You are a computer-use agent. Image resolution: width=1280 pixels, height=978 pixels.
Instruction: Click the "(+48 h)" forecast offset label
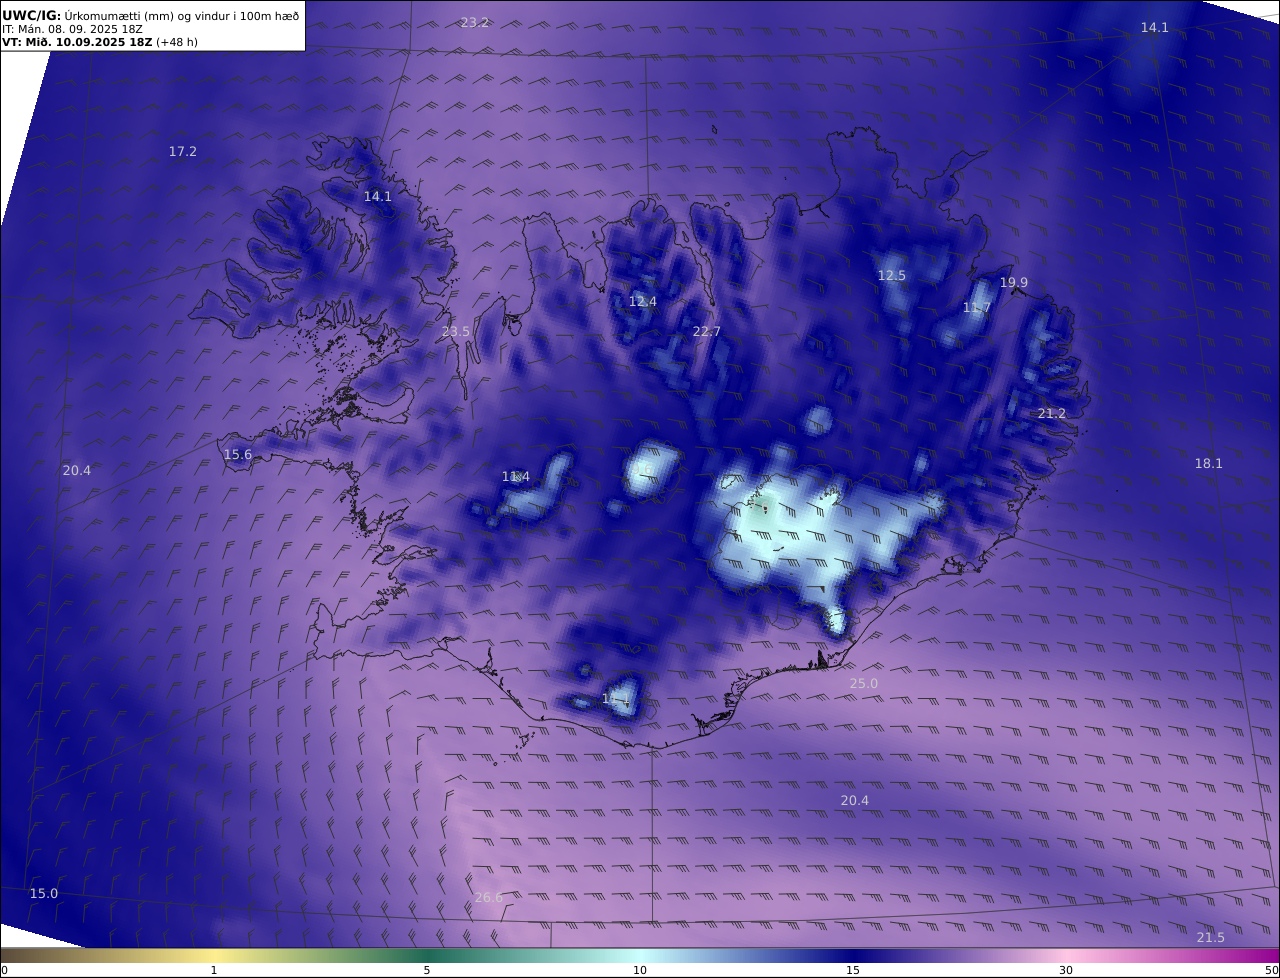177,42
